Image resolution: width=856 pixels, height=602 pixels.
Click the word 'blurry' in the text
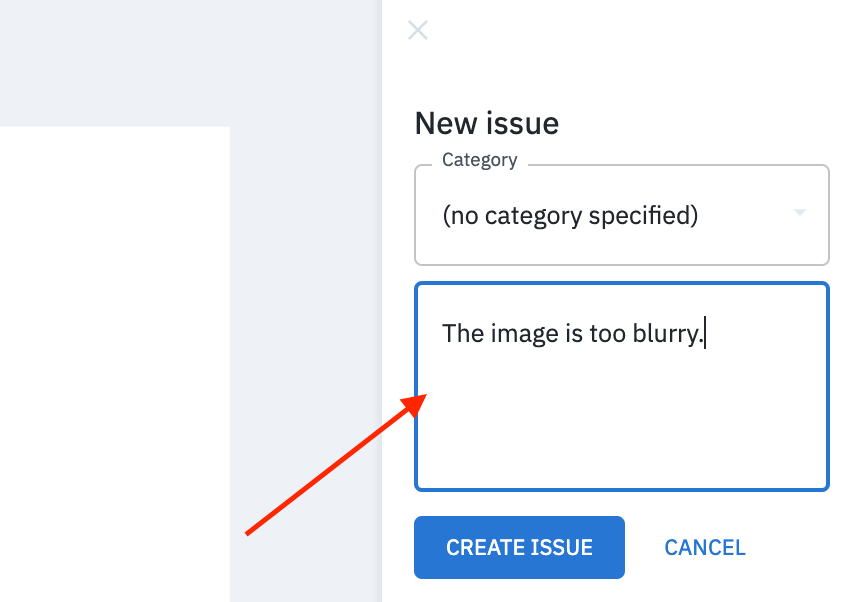click(x=665, y=334)
